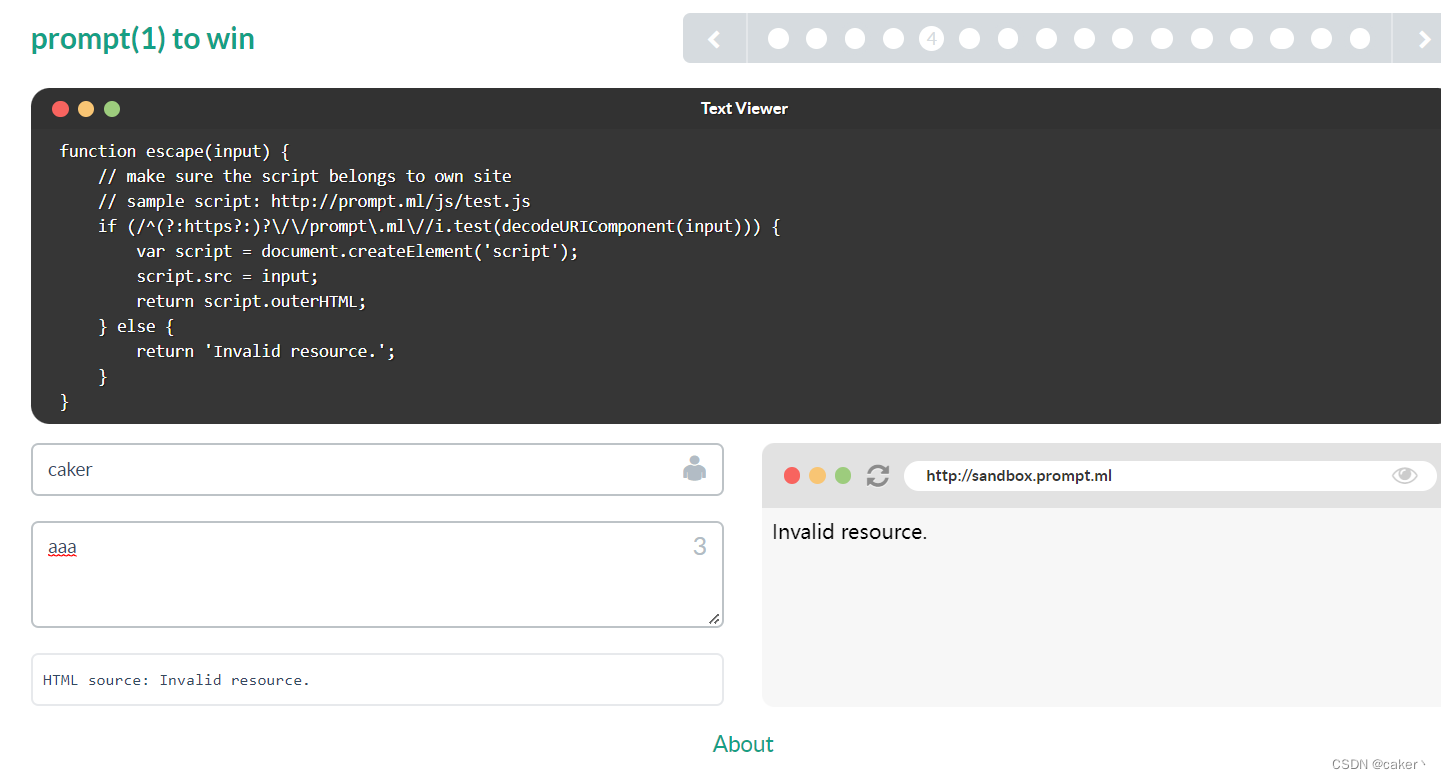Toggle the eye icon in sandbox bar

click(1405, 475)
